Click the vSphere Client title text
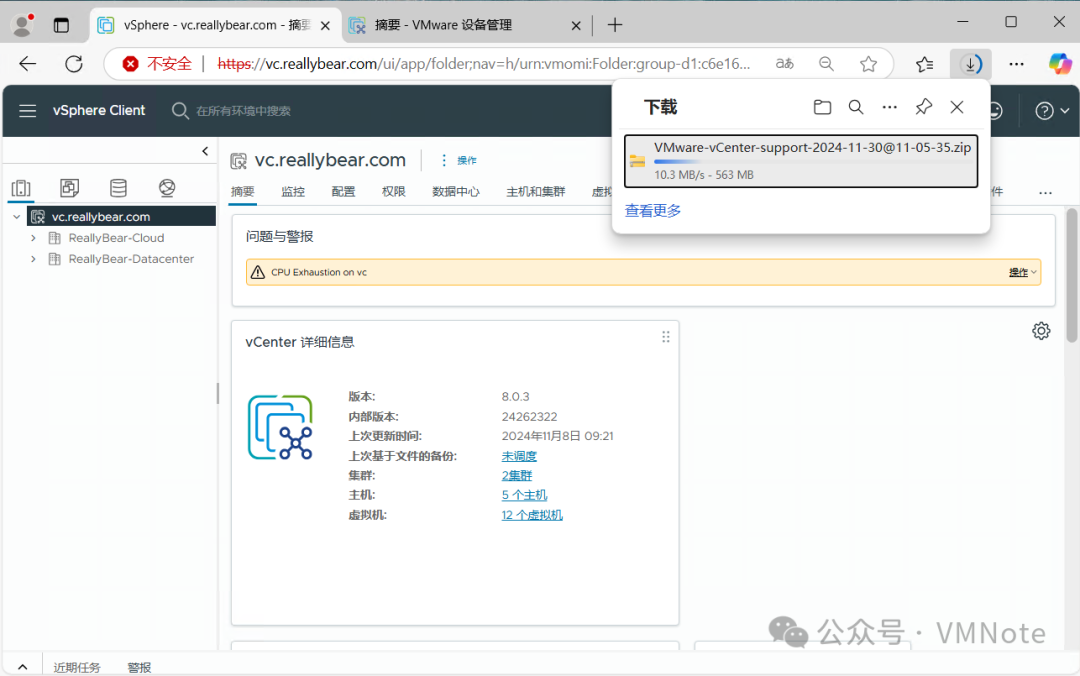The width and height of the screenshot is (1080, 676). [98, 110]
